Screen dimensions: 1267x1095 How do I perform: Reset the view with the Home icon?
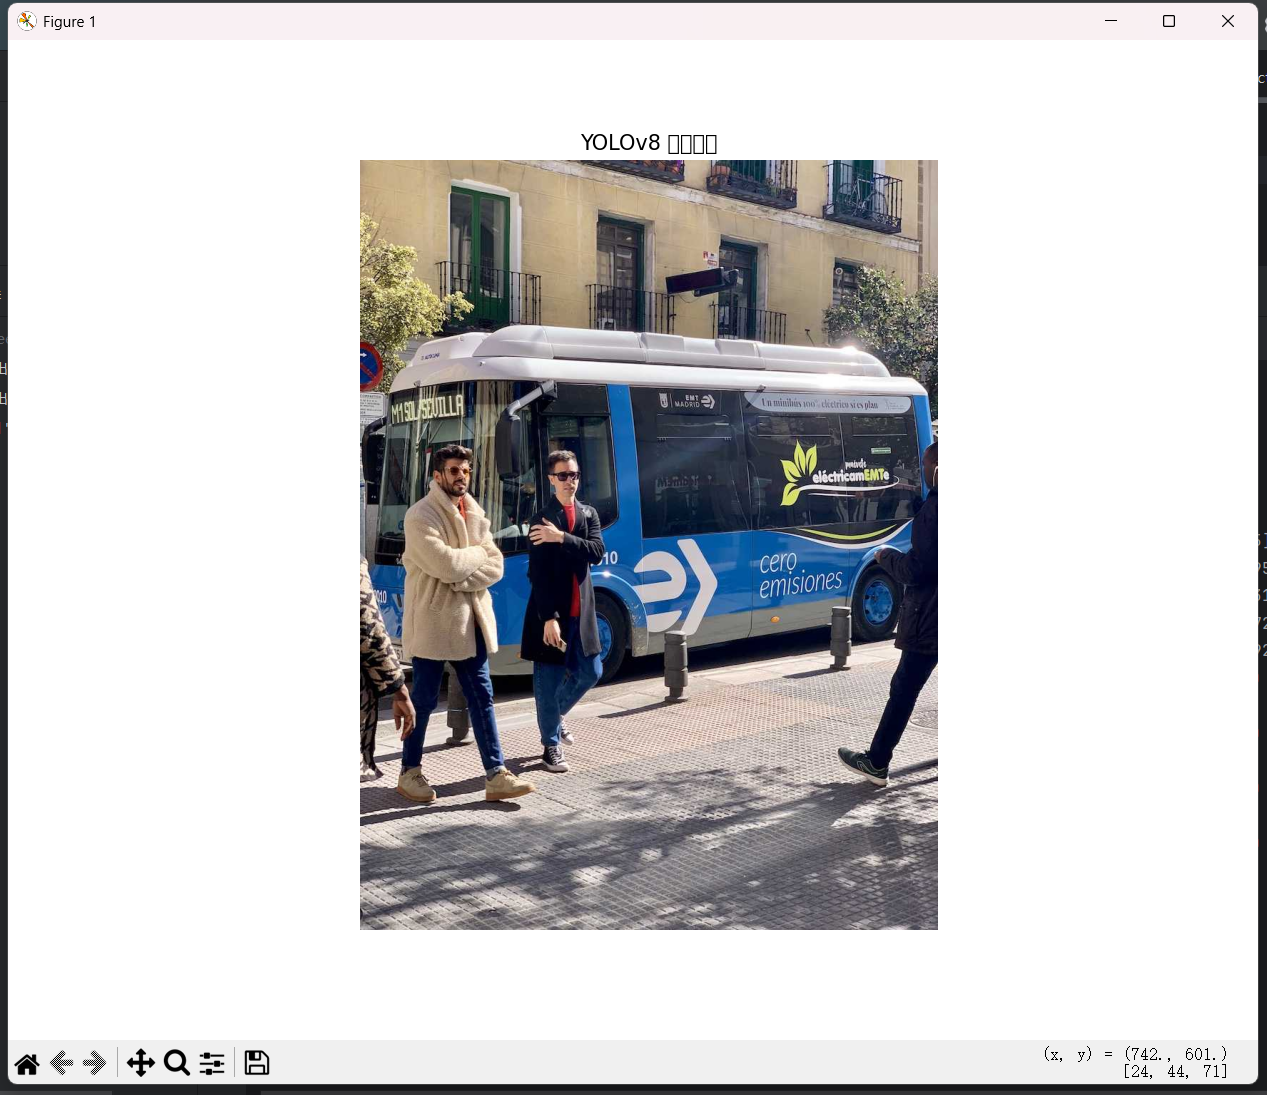(x=27, y=1063)
